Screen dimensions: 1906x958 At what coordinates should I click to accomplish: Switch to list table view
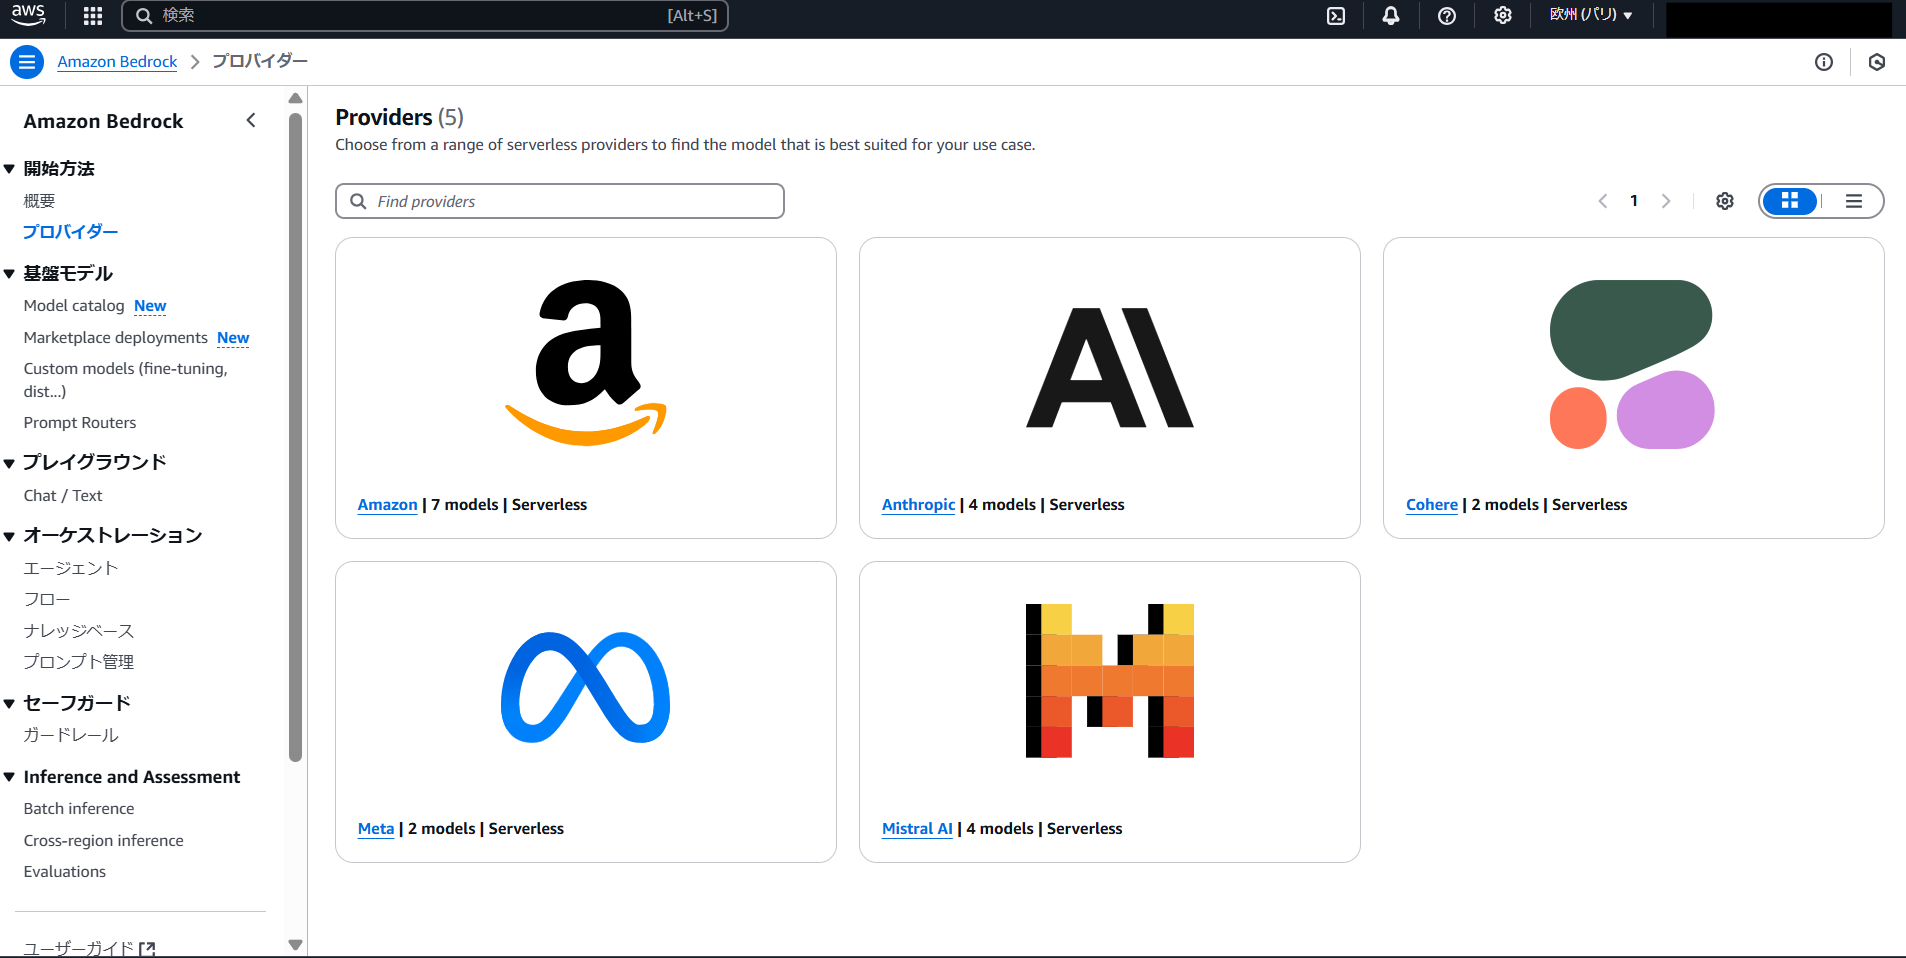tap(1854, 201)
